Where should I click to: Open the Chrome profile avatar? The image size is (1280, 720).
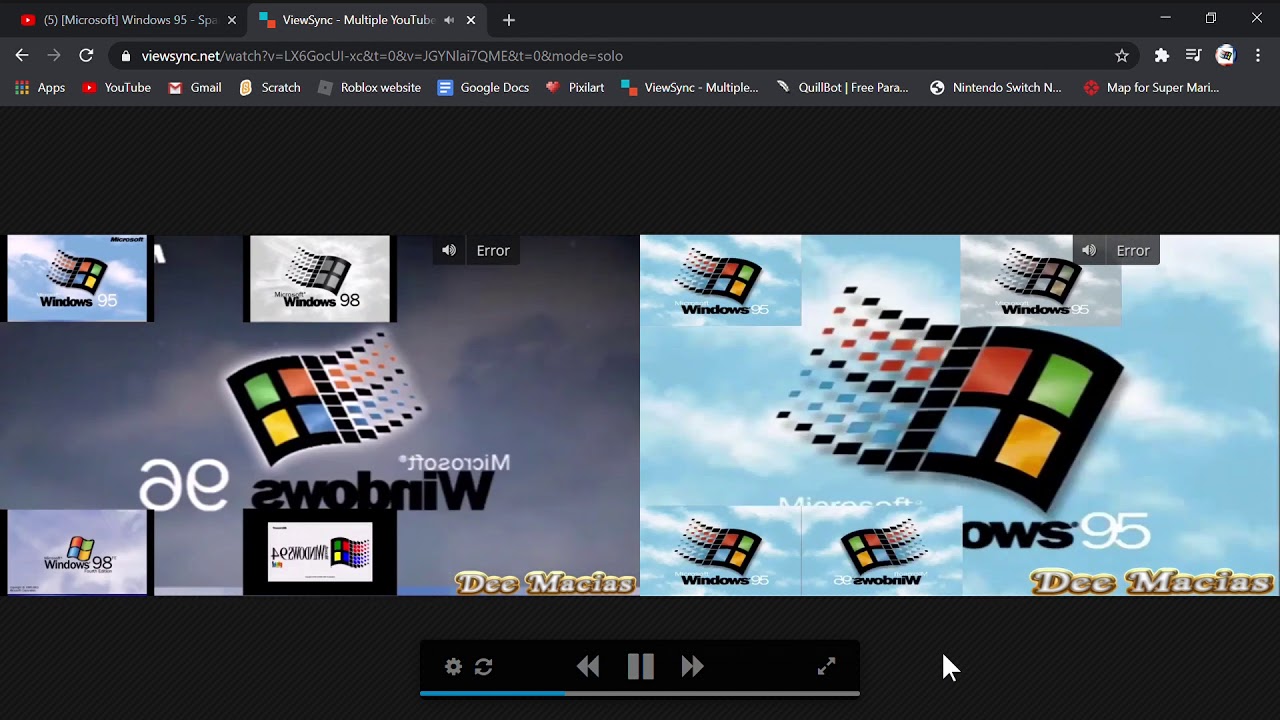point(1226,56)
